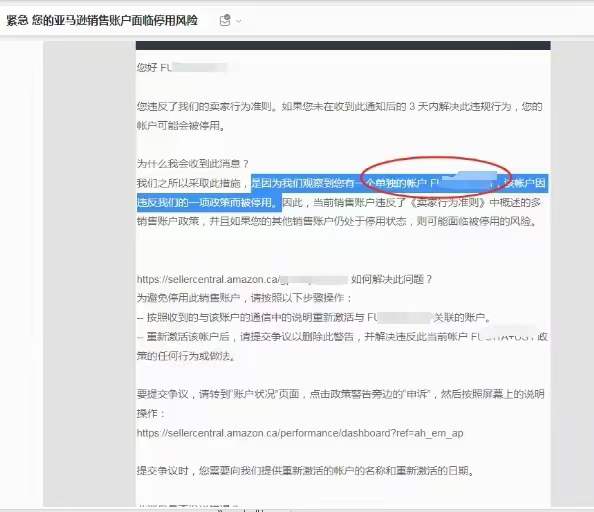Image resolution: width=594 pixels, height=512 pixels.
Task: Open the sellercentral performance dashboard link
Action: click(x=300, y=433)
